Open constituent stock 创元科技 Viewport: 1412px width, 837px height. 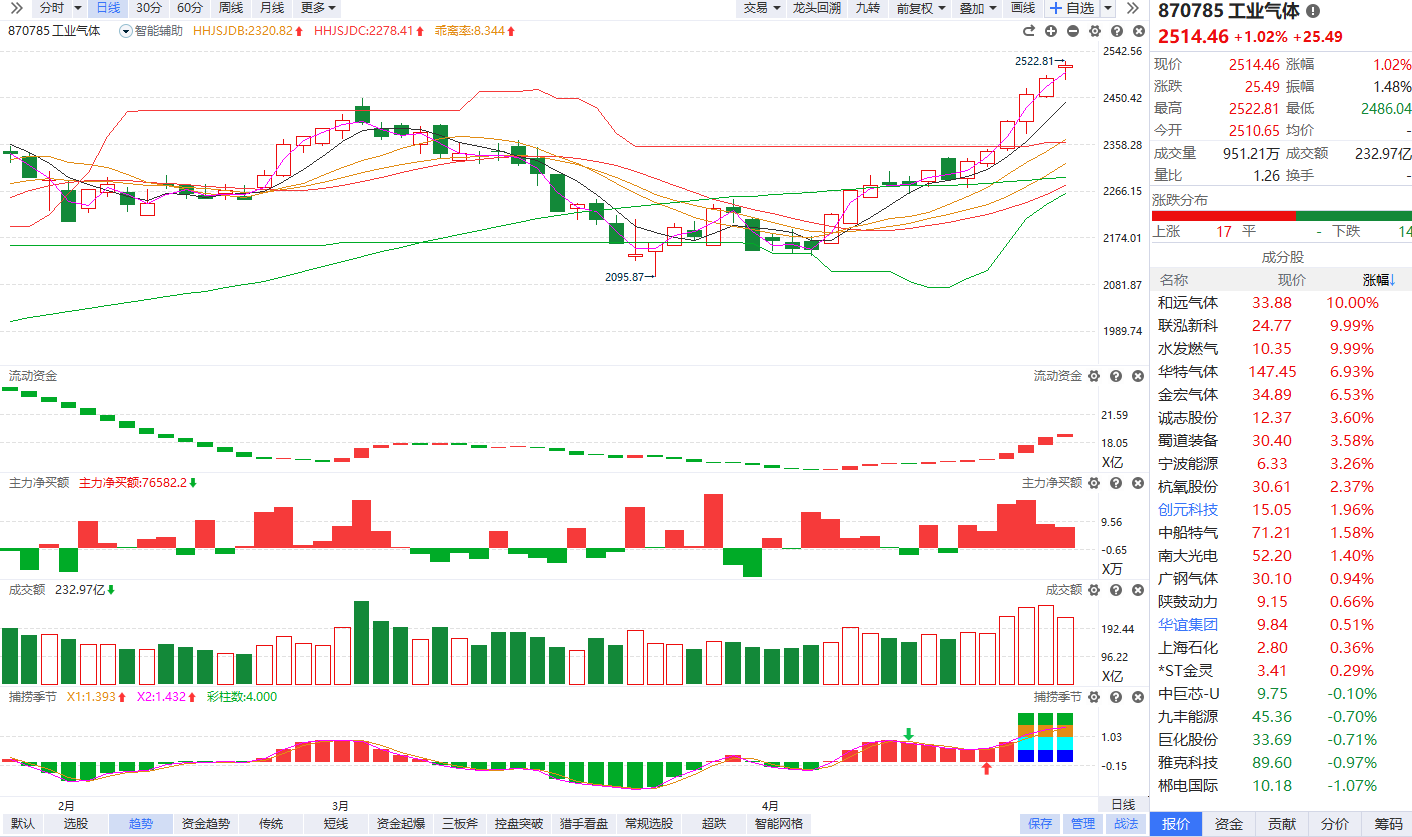(1188, 509)
